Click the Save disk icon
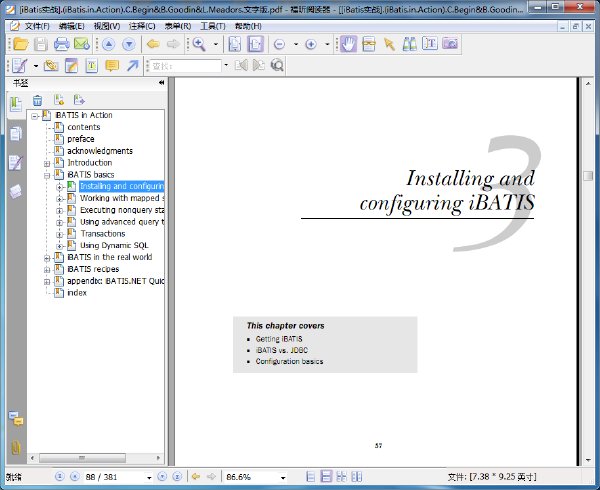This screenshot has width=600, height=490. point(41,44)
